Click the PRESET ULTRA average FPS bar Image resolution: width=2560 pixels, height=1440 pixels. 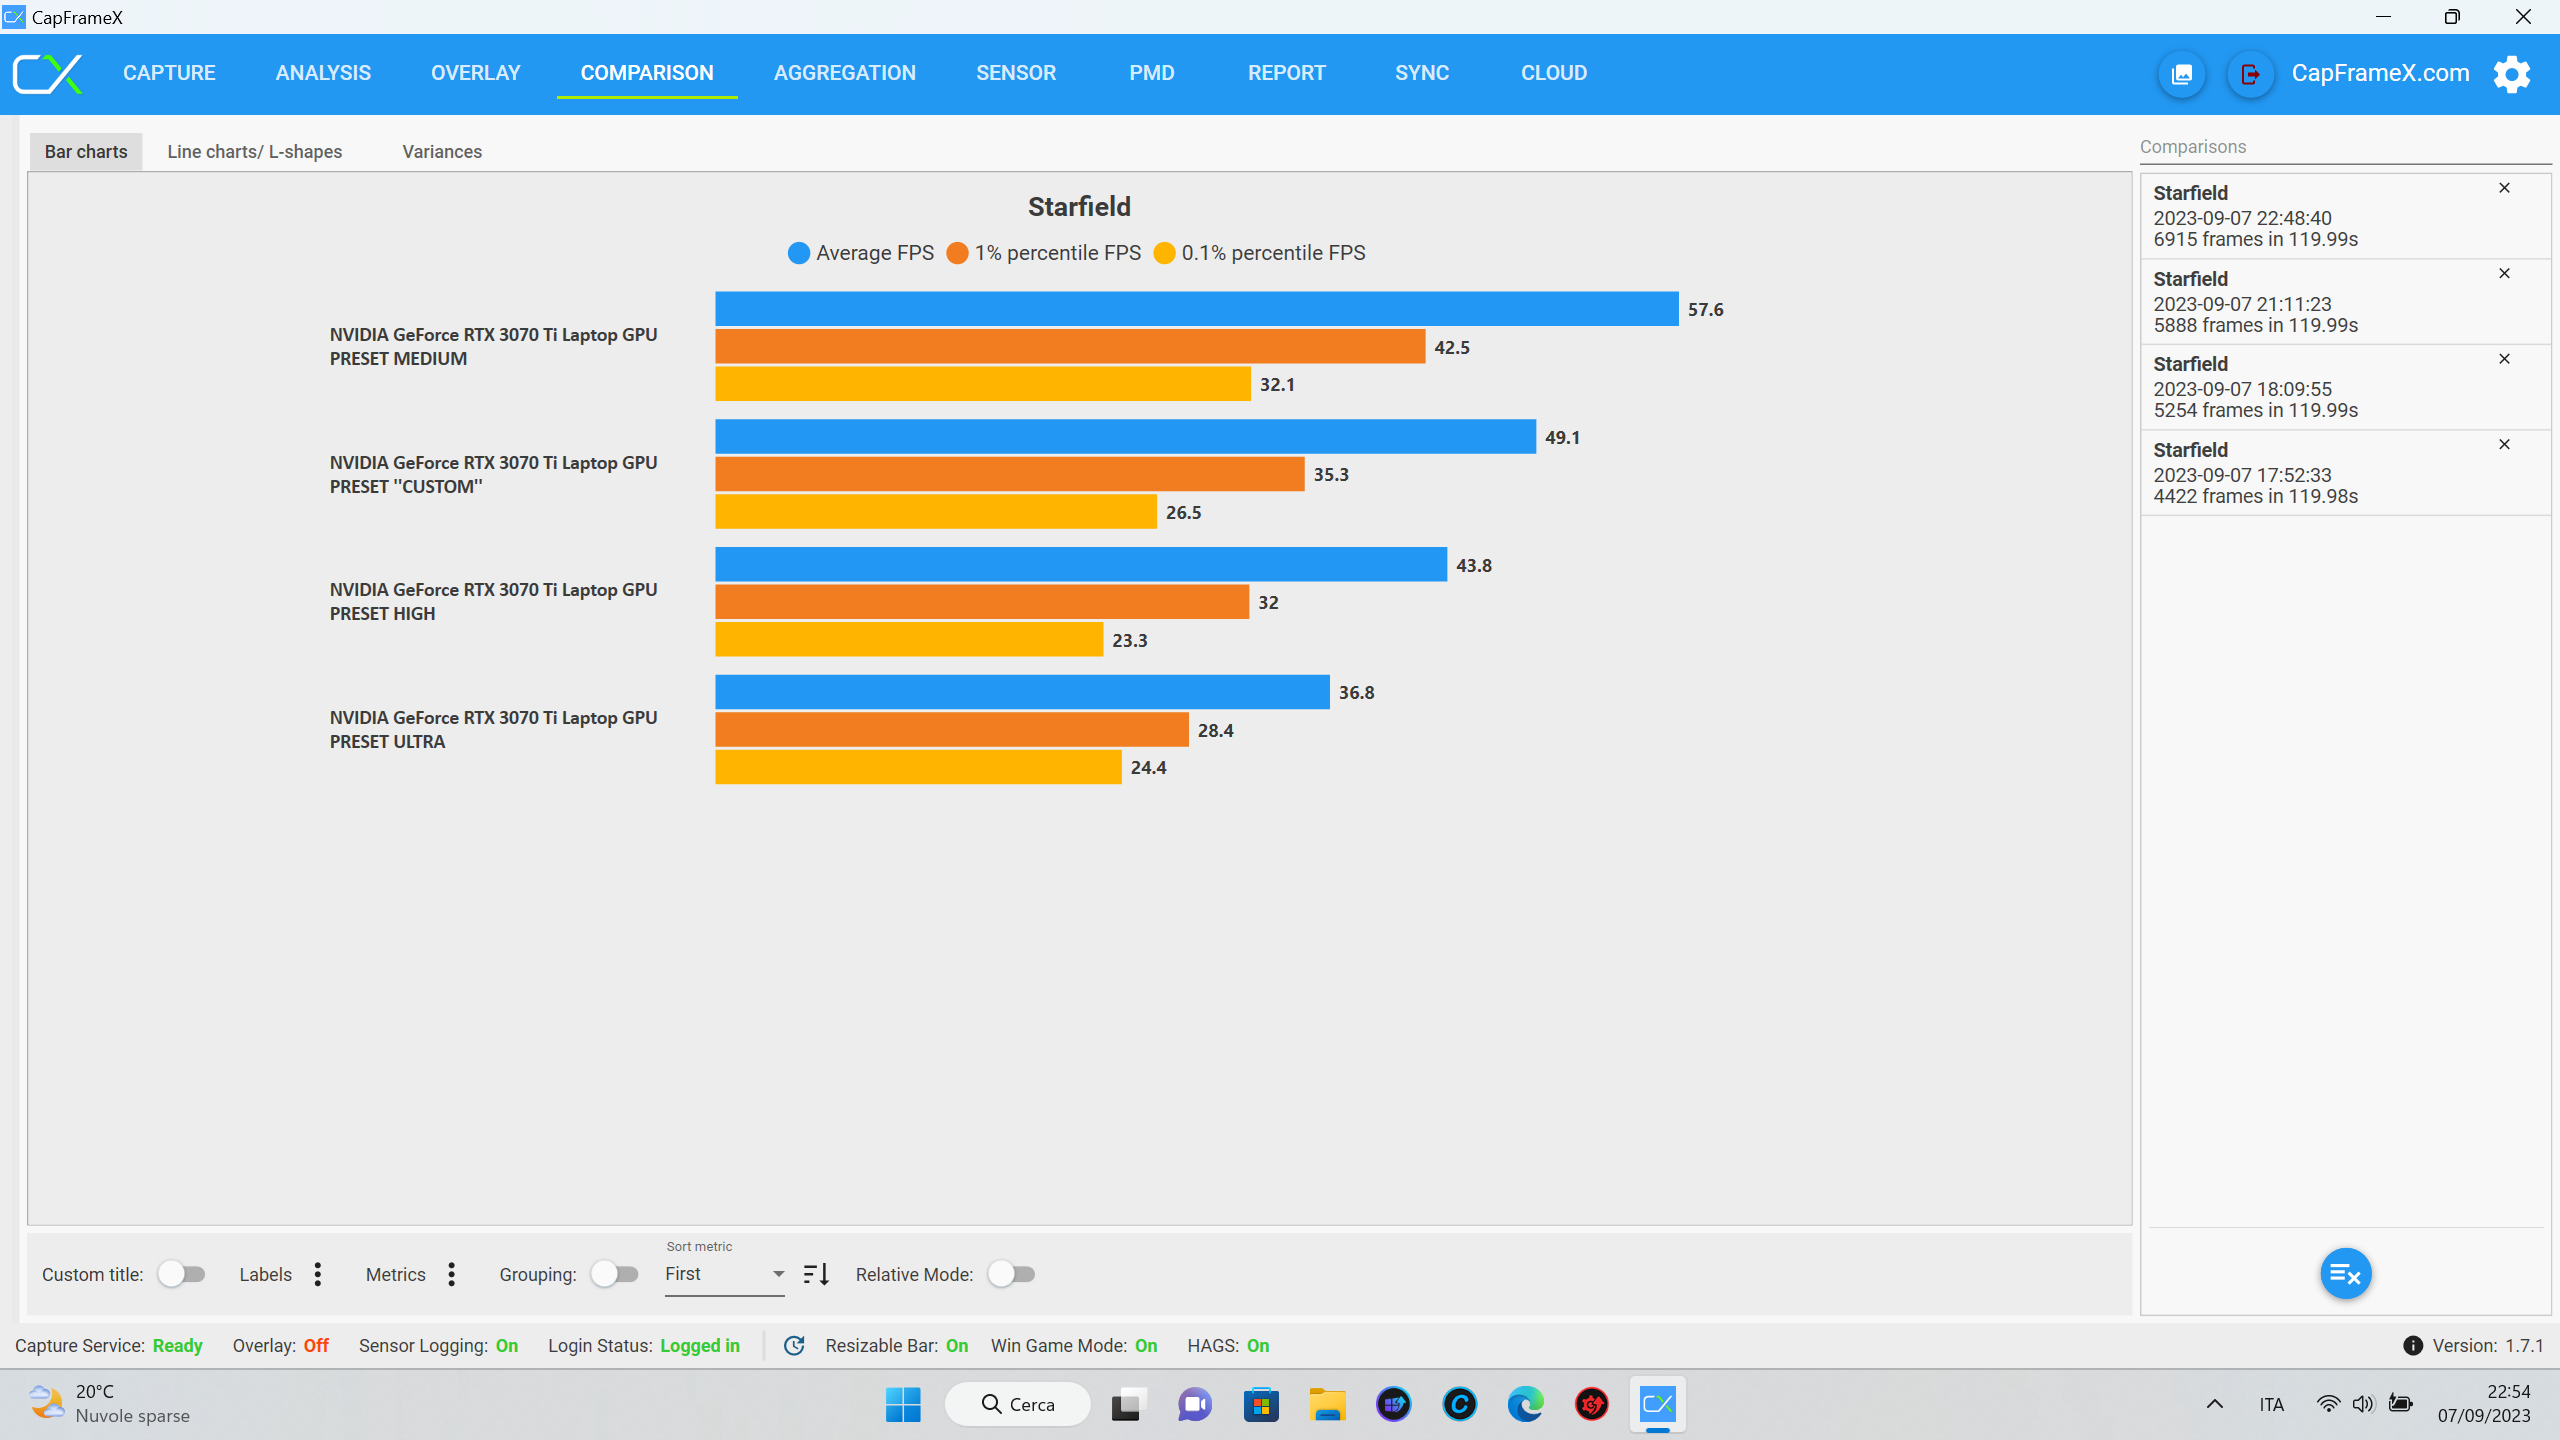click(1022, 692)
